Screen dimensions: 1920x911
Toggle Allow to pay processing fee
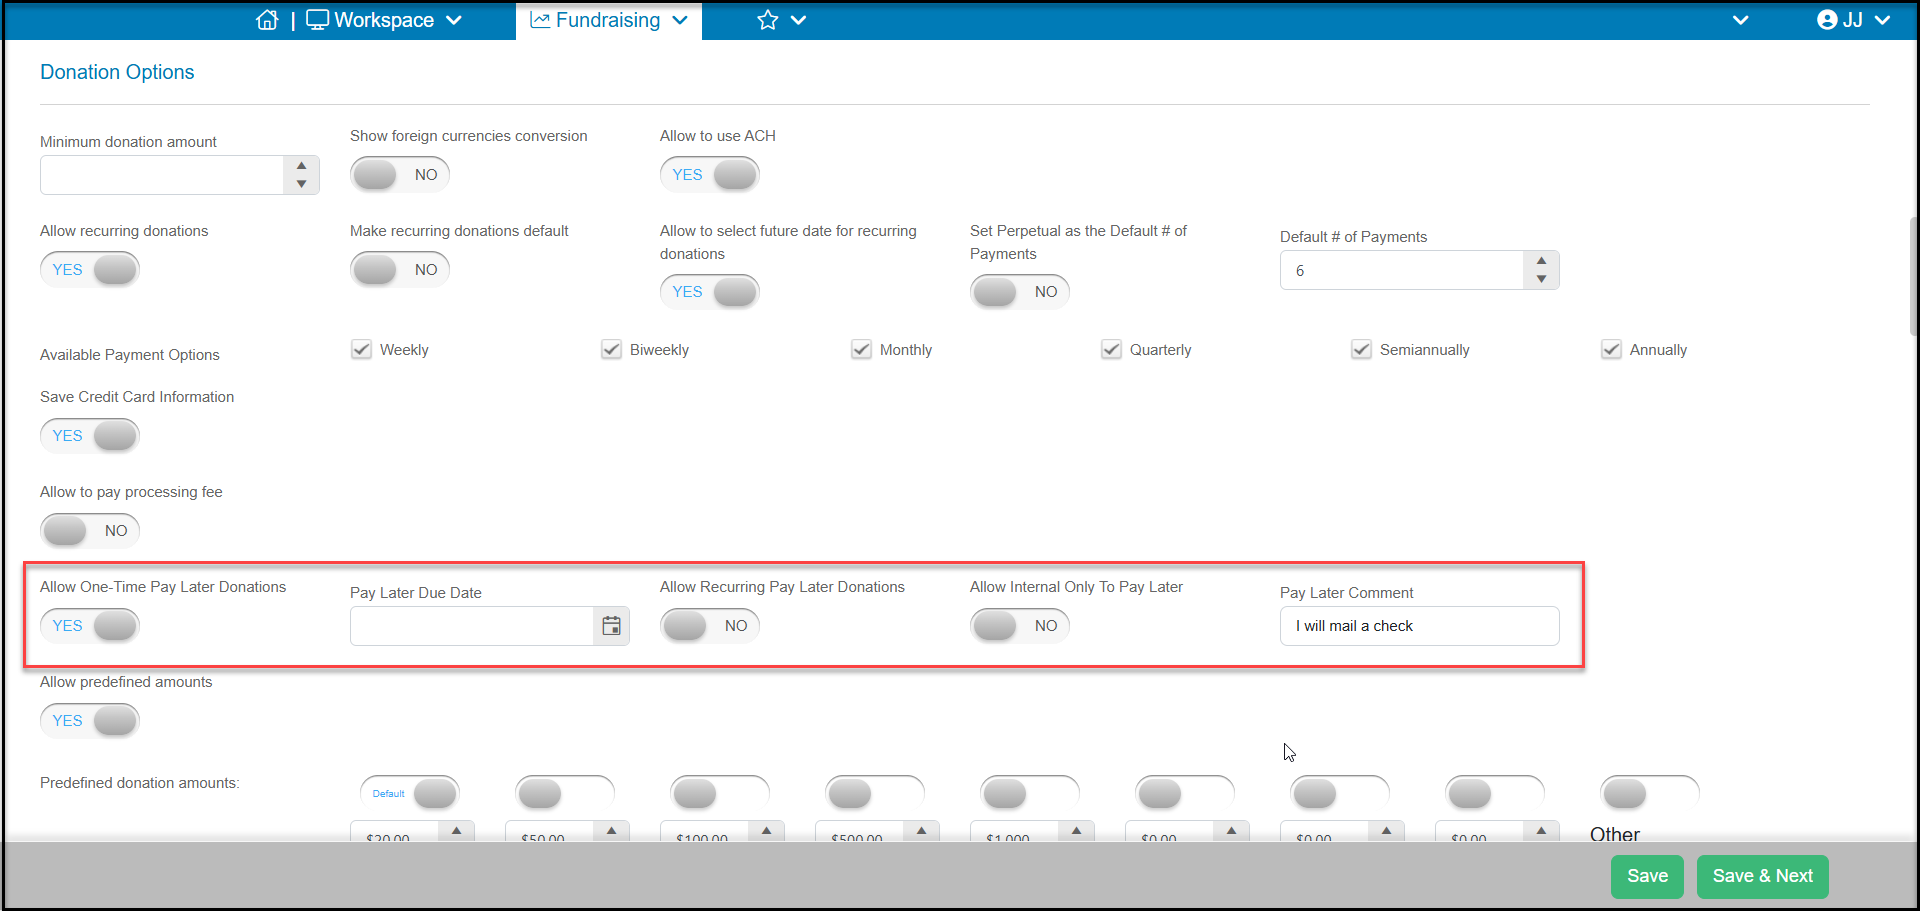pos(90,531)
